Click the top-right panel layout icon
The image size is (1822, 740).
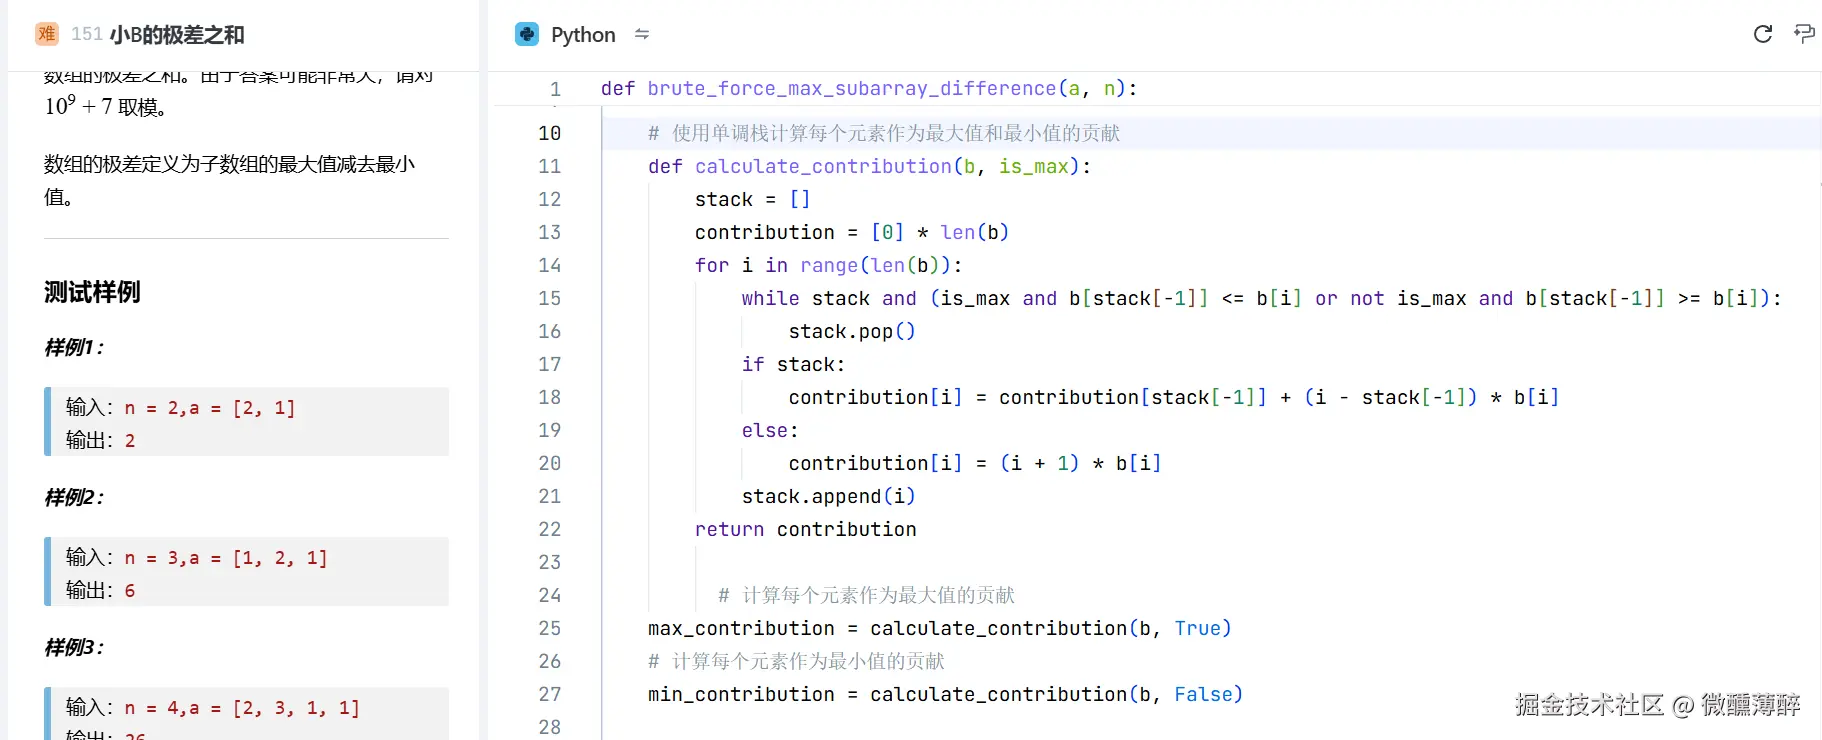tap(1805, 34)
